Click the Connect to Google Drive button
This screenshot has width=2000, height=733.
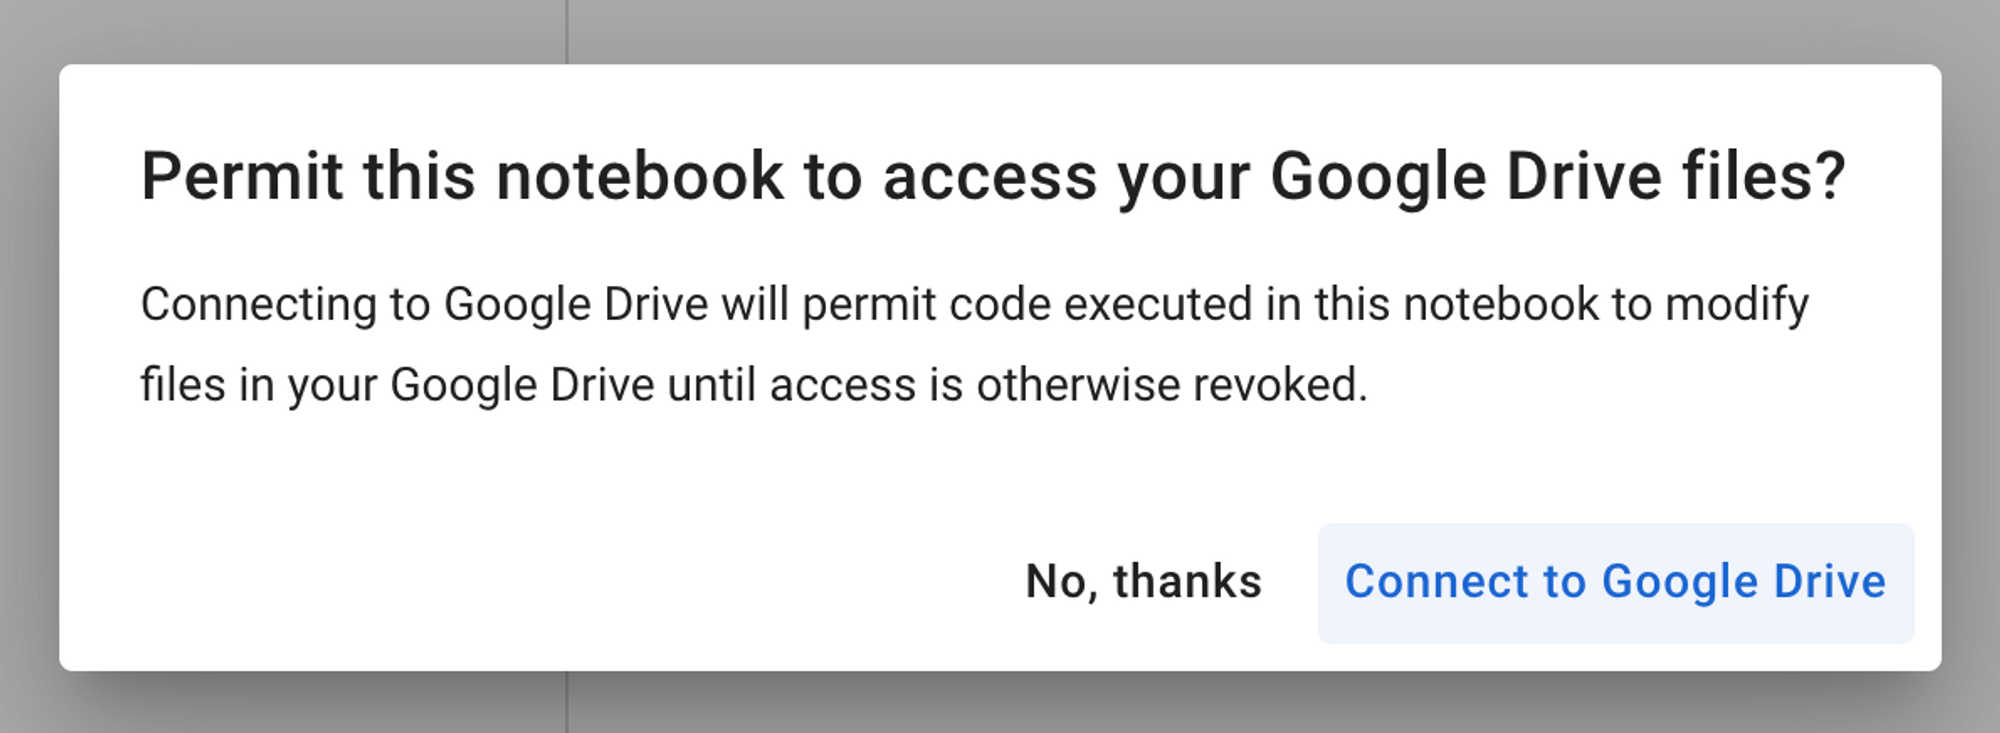pos(1615,583)
